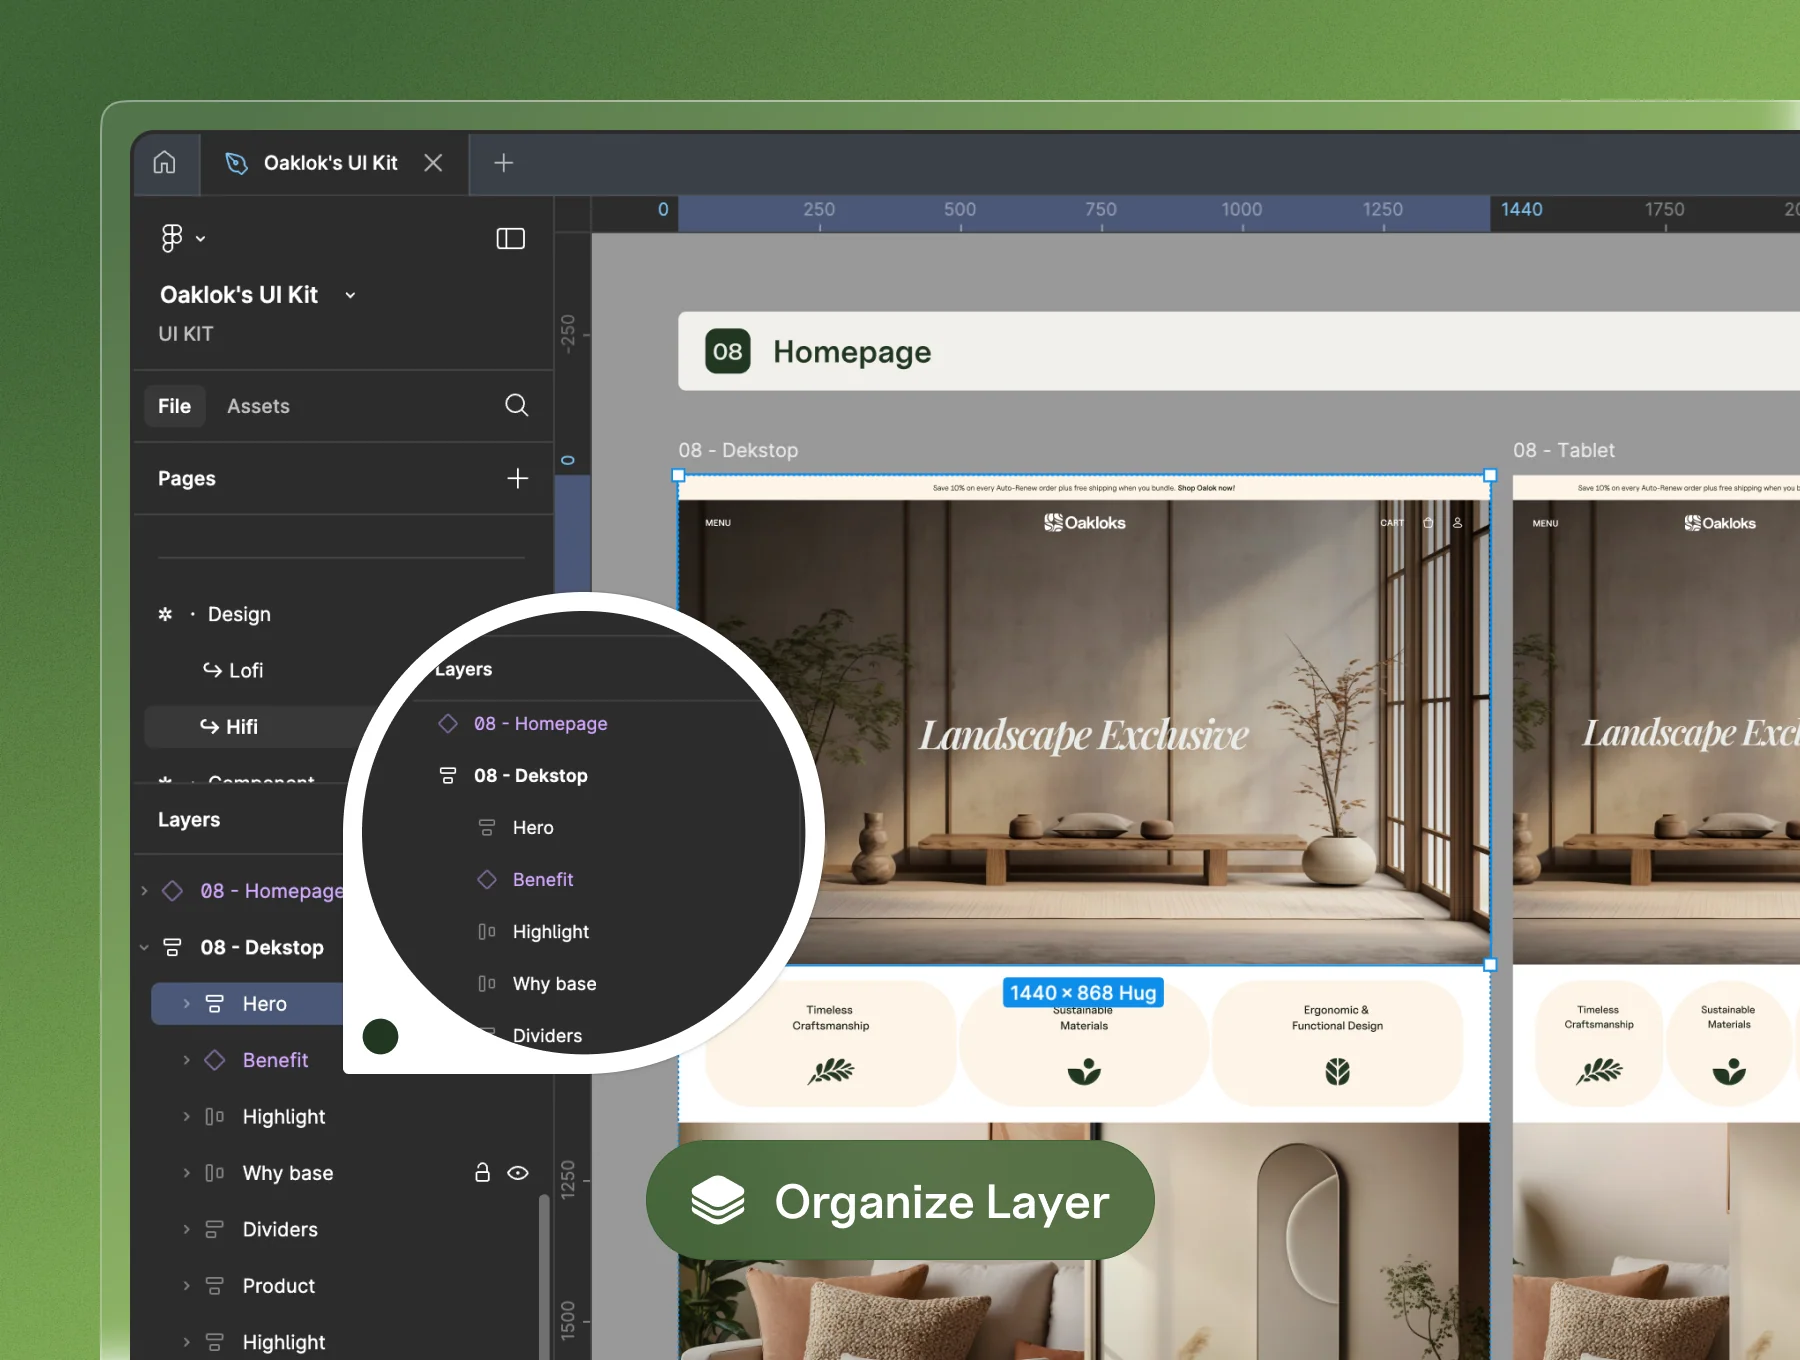Click the 08 badge beside Homepage

[727, 351]
